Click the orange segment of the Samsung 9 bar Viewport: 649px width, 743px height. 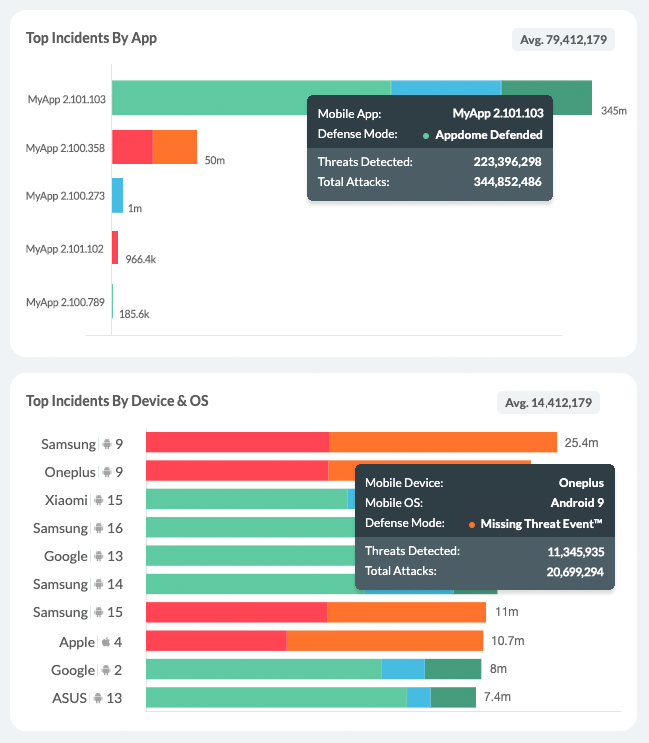point(442,442)
